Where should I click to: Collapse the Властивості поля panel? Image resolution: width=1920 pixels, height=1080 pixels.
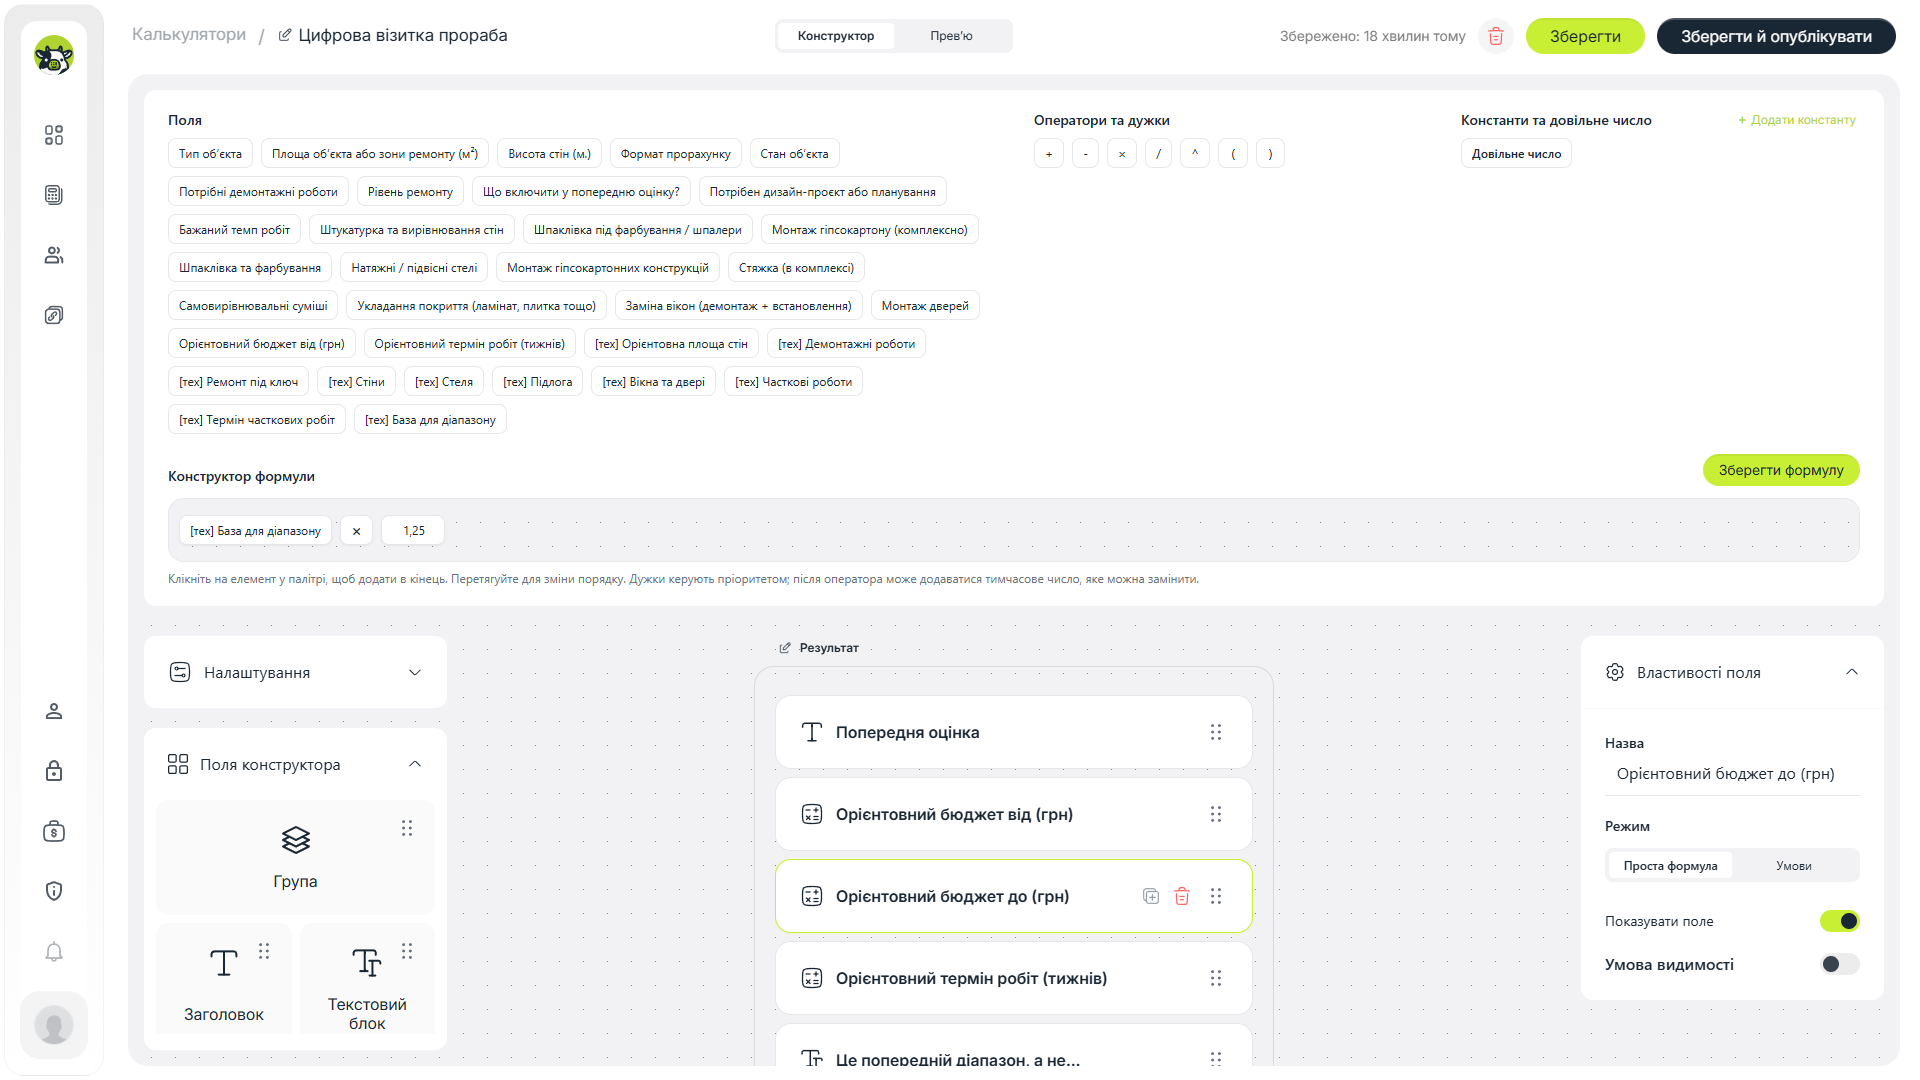point(1852,672)
